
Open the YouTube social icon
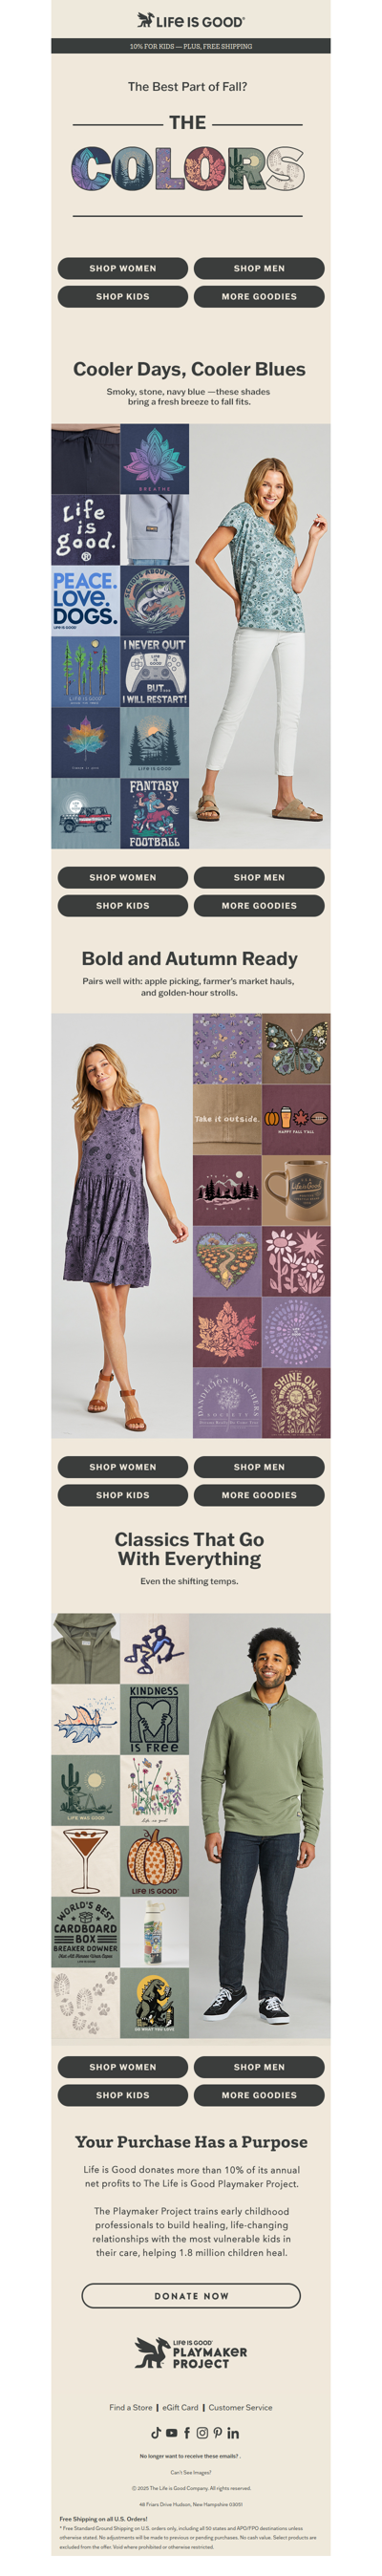171,2432
